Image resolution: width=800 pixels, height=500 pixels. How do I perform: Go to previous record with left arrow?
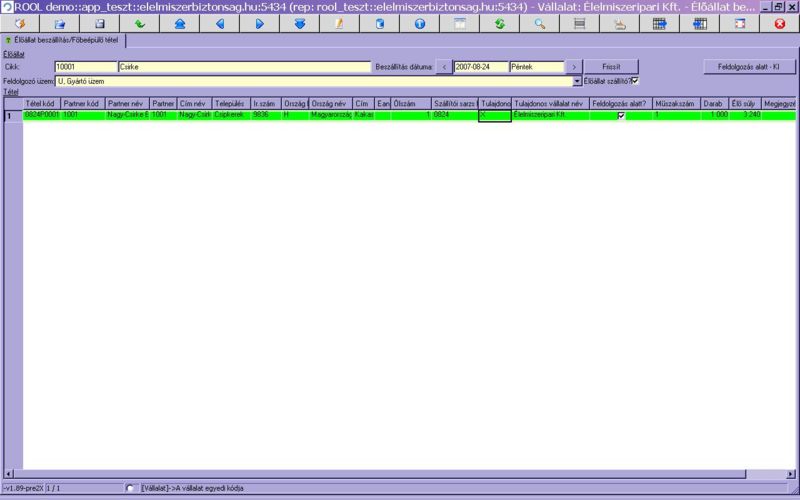pos(219,23)
